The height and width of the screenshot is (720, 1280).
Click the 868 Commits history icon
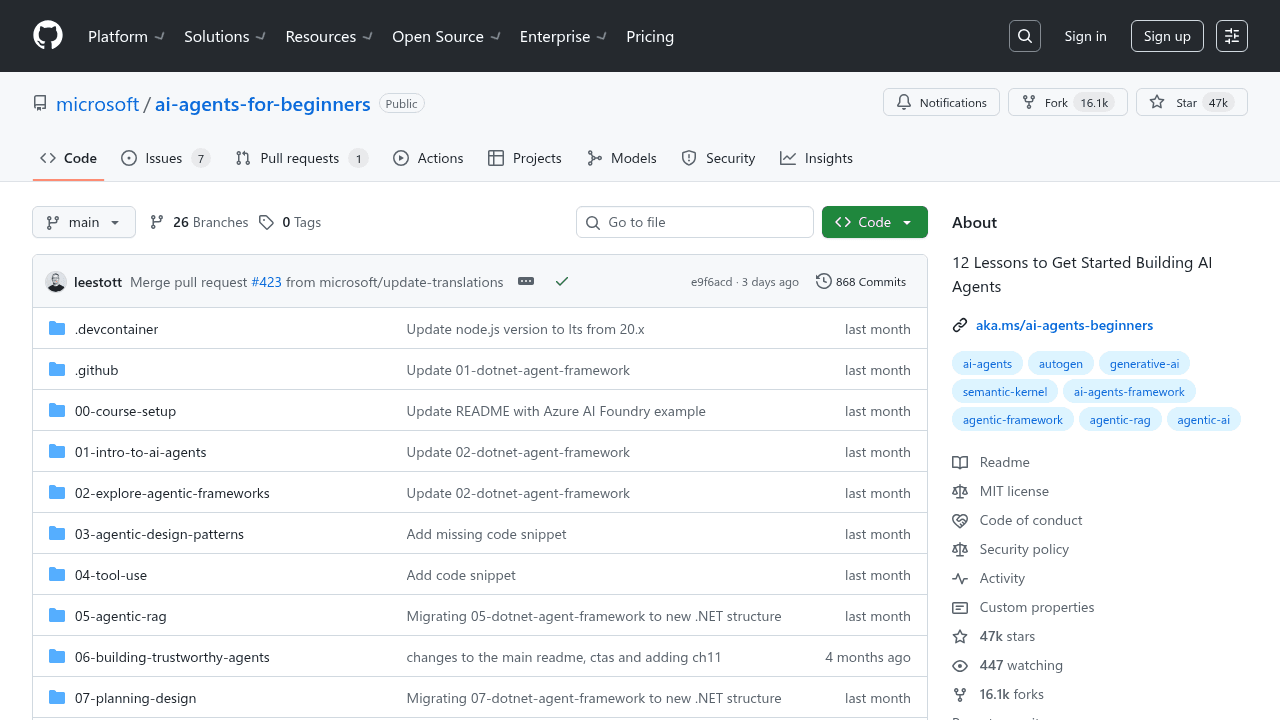(x=823, y=282)
